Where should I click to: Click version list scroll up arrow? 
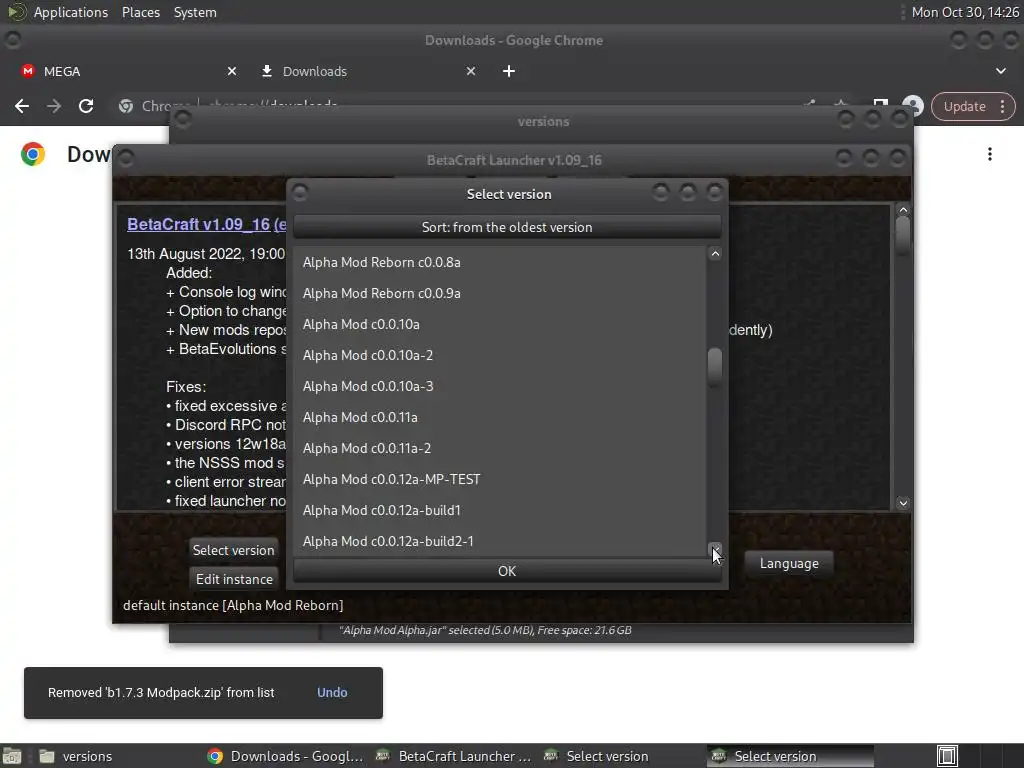pyautogui.click(x=715, y=254)
